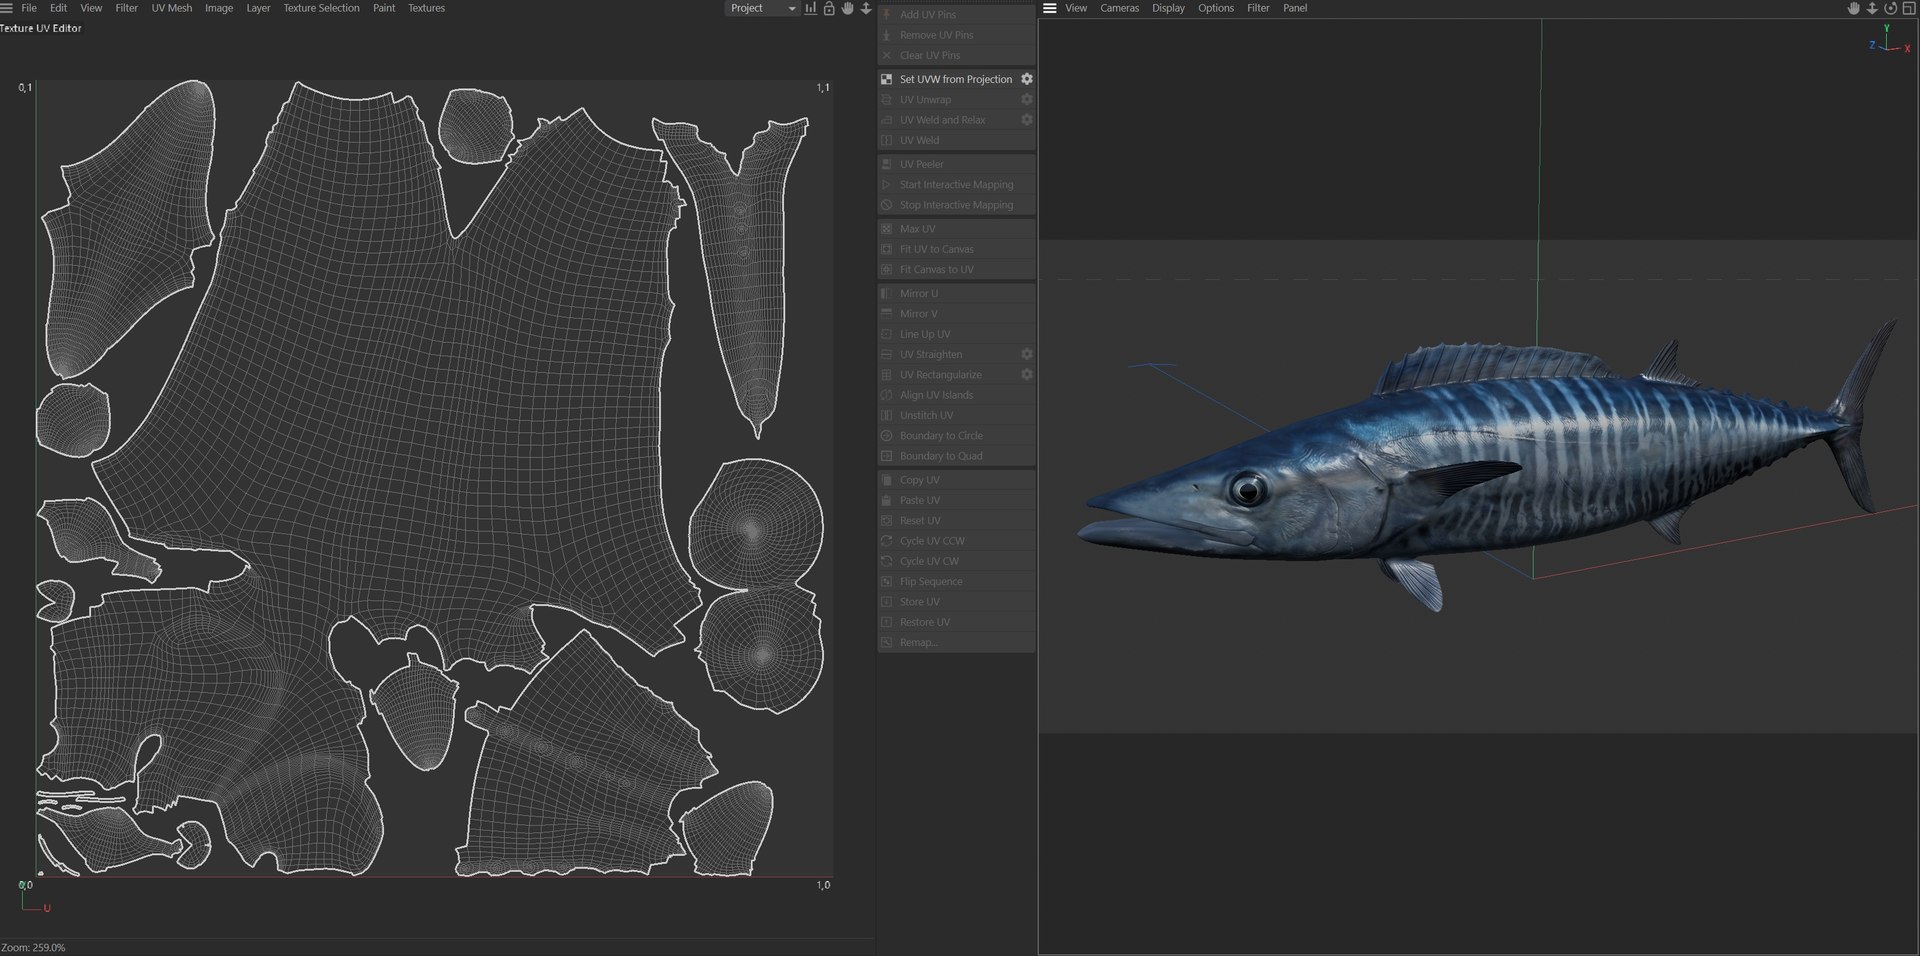Open UV Unwrap settings gear
Viewport: 1920px width, 956px height.
[x=1026, y=99]
